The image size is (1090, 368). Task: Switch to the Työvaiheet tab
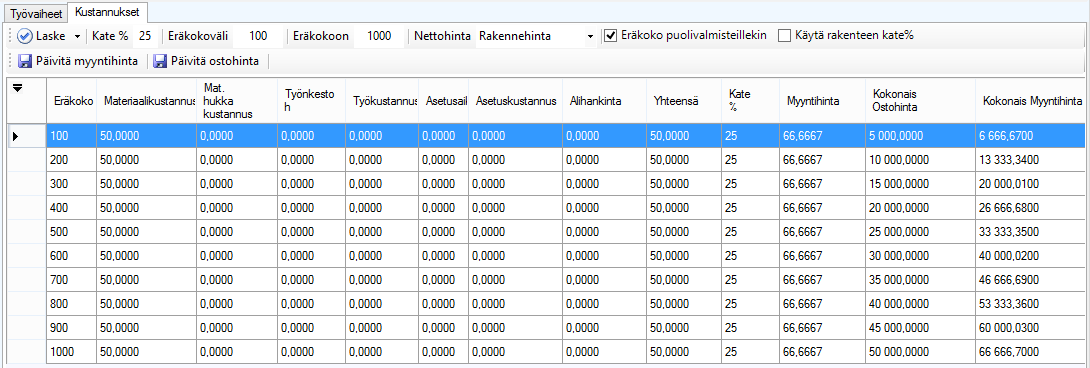coord(35,13)
